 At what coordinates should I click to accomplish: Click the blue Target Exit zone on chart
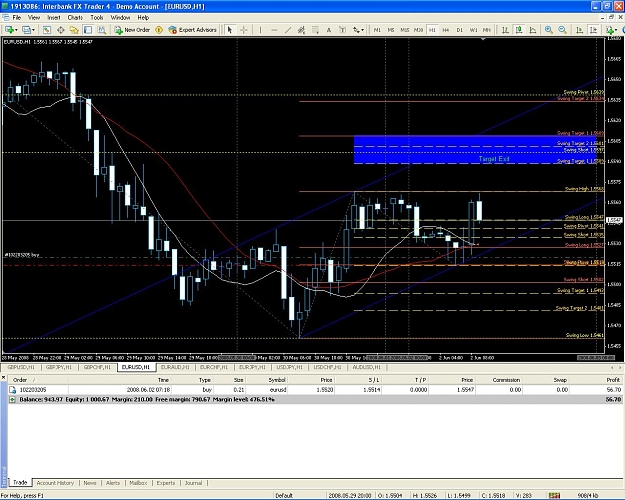pos(475,150)
